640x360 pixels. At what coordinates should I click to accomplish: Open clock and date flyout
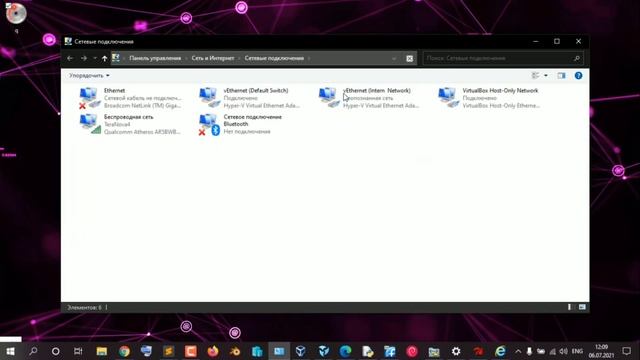[601, 351]
